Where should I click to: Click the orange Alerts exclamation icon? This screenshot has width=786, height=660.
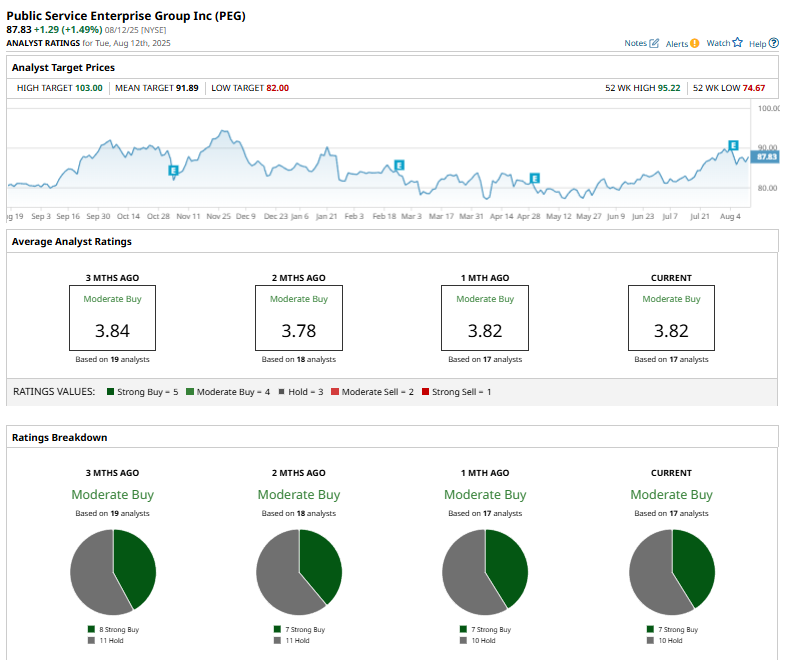pos(694,43)
